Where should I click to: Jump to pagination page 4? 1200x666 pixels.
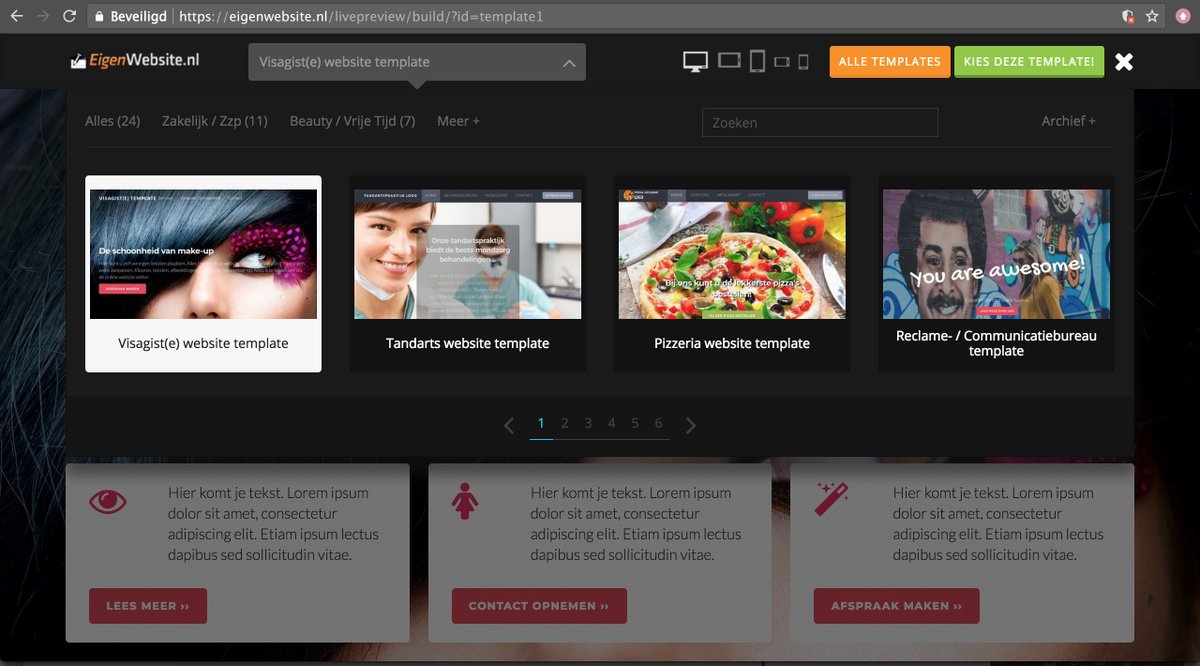point(611,424)
